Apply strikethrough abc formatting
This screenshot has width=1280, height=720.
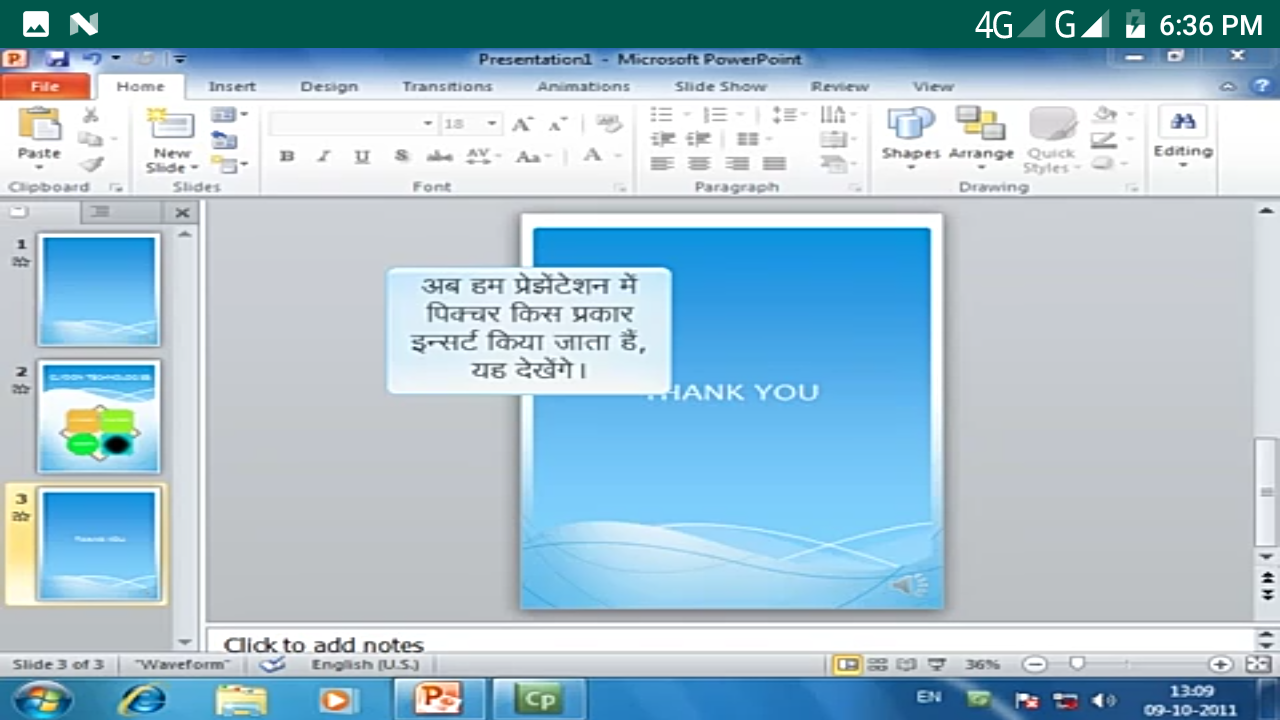[439, 156]
